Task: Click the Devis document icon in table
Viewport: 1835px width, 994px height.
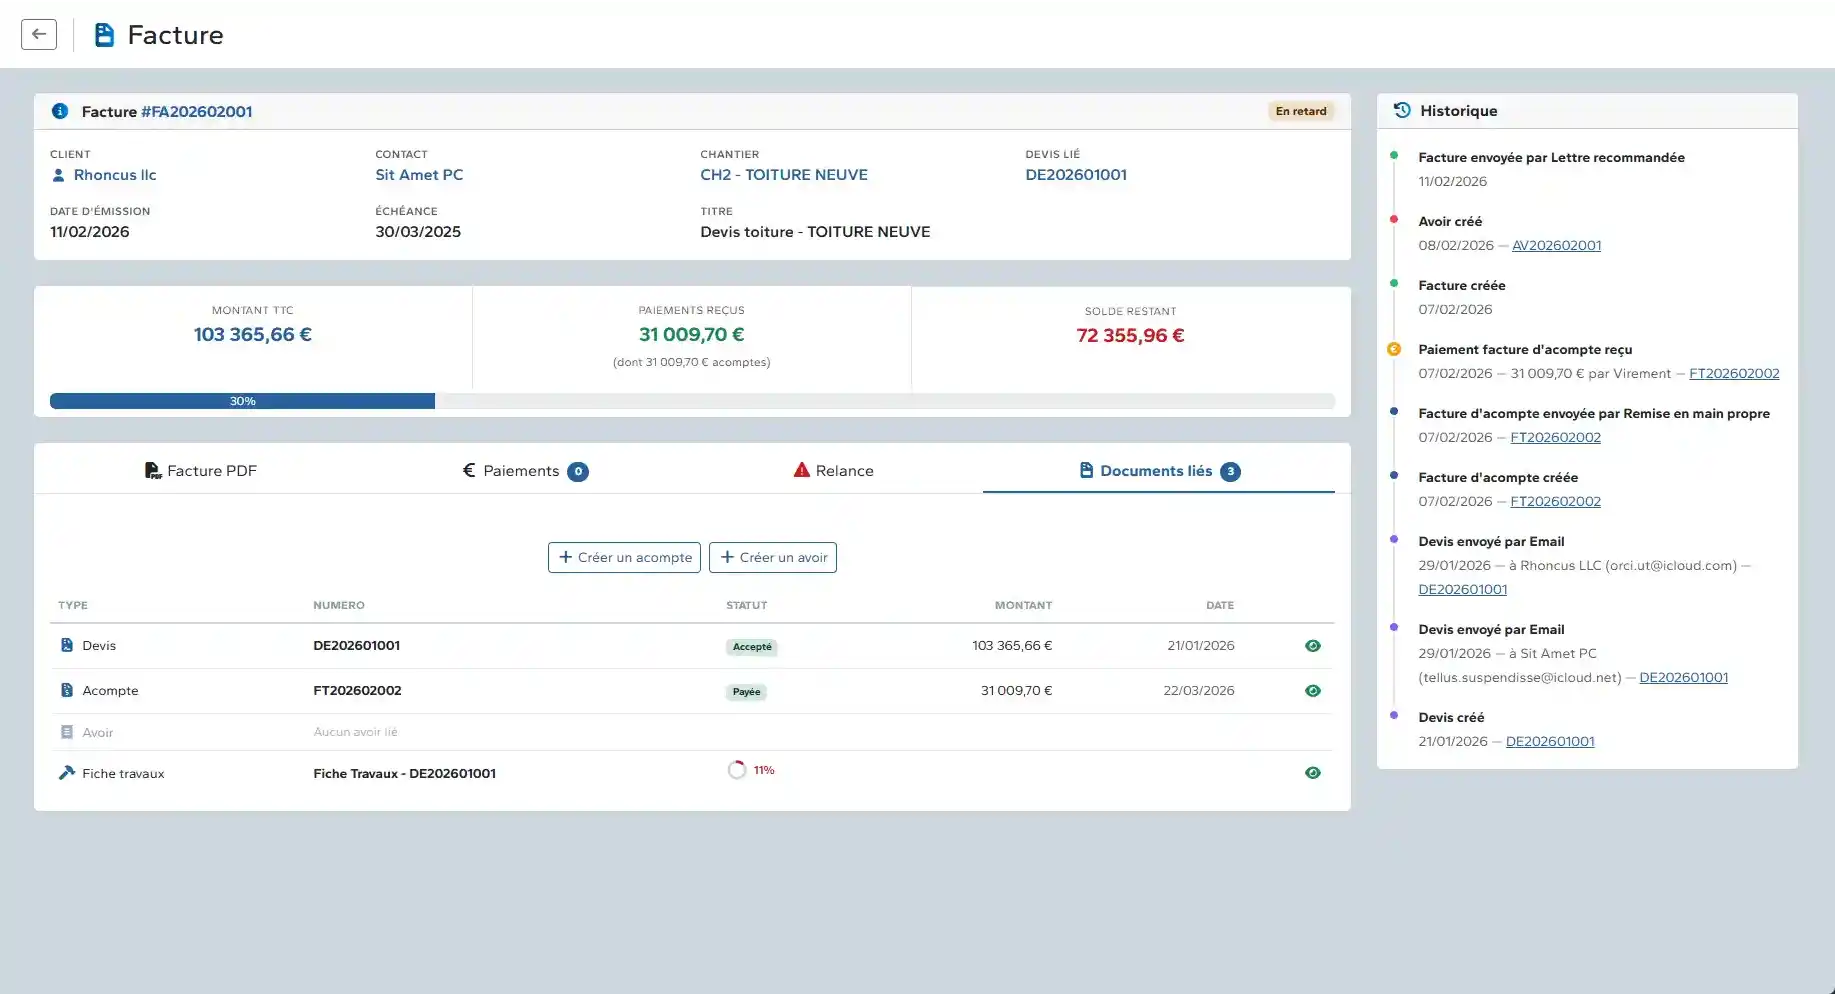Action: 67,646
